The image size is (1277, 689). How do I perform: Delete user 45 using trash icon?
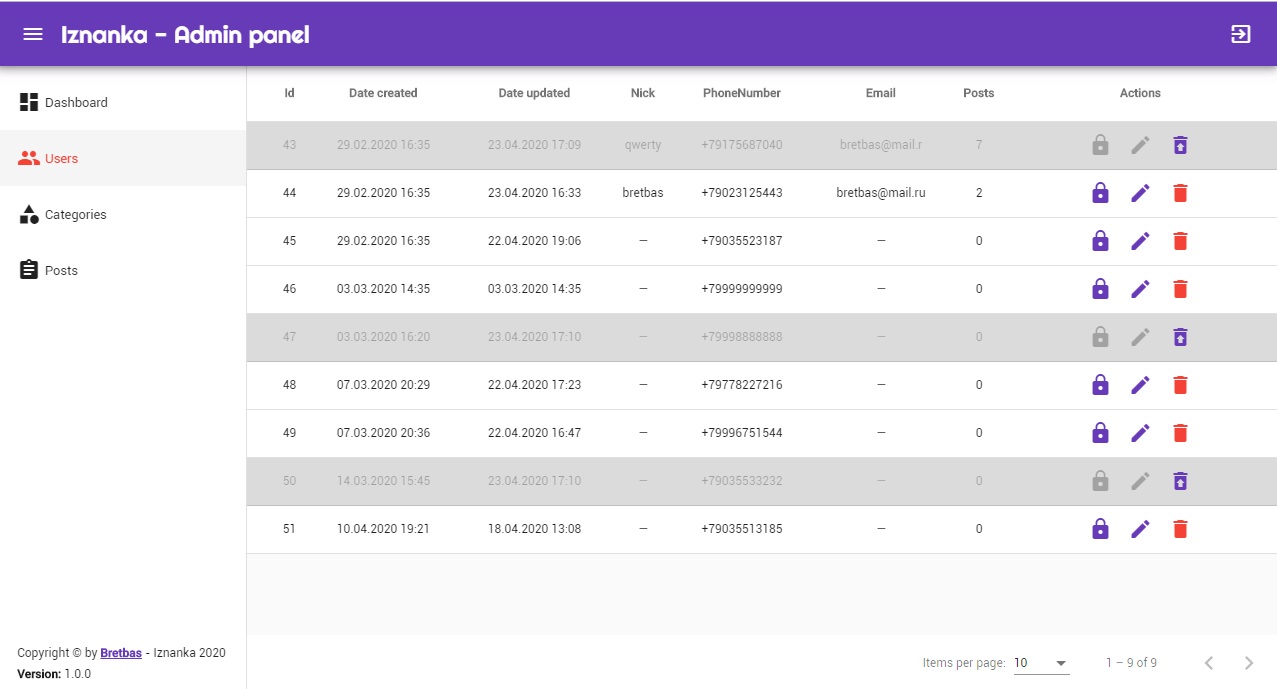point(1180,241)
